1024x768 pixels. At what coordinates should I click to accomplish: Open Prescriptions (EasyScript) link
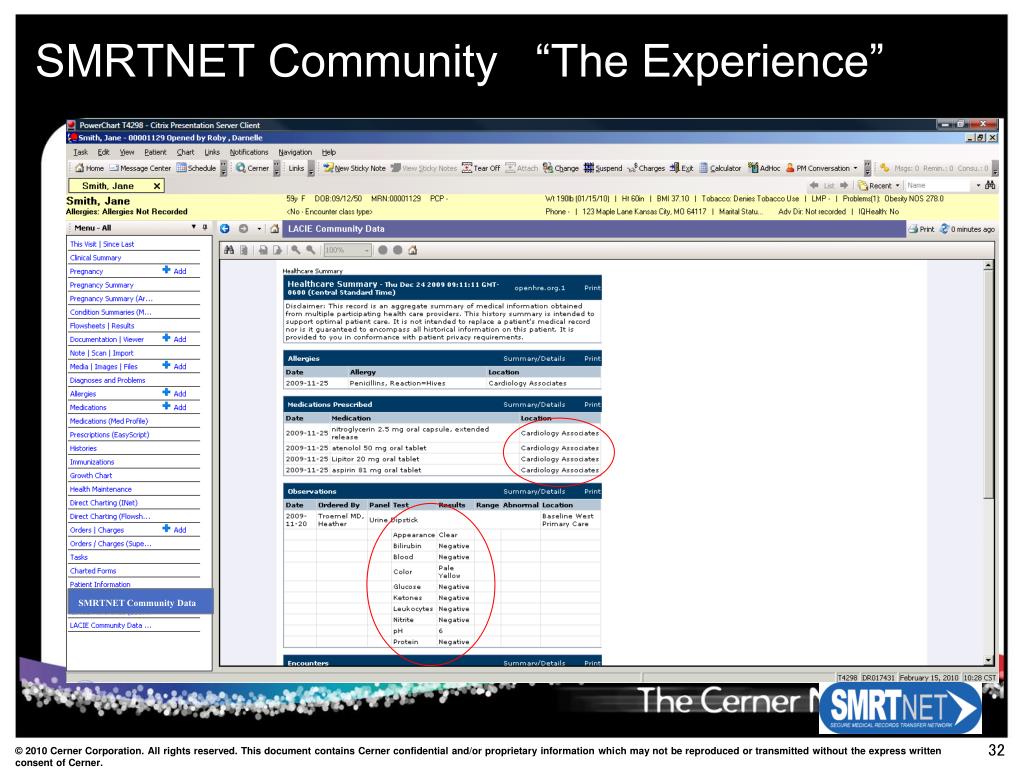pos(109,434)
